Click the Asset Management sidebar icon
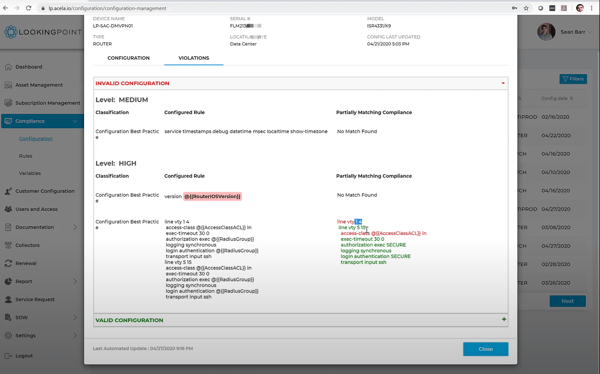Screen dimensions: 600x374 (8, 85)
